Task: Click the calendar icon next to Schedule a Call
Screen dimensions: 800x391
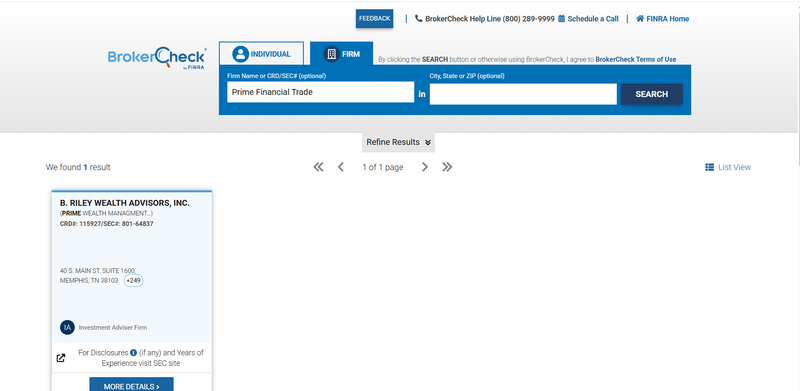Action: pyautogui.click(x=561, y=18)
